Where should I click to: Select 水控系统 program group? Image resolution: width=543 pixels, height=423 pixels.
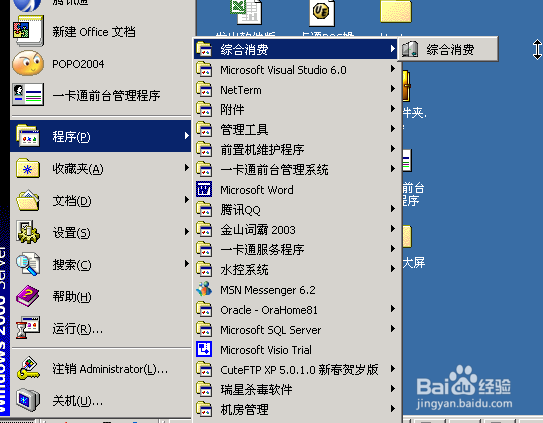[296, 270]
